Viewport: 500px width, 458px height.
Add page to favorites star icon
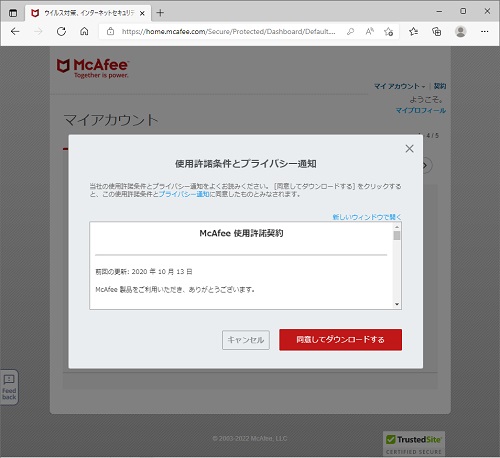click(x=388, y=32)
